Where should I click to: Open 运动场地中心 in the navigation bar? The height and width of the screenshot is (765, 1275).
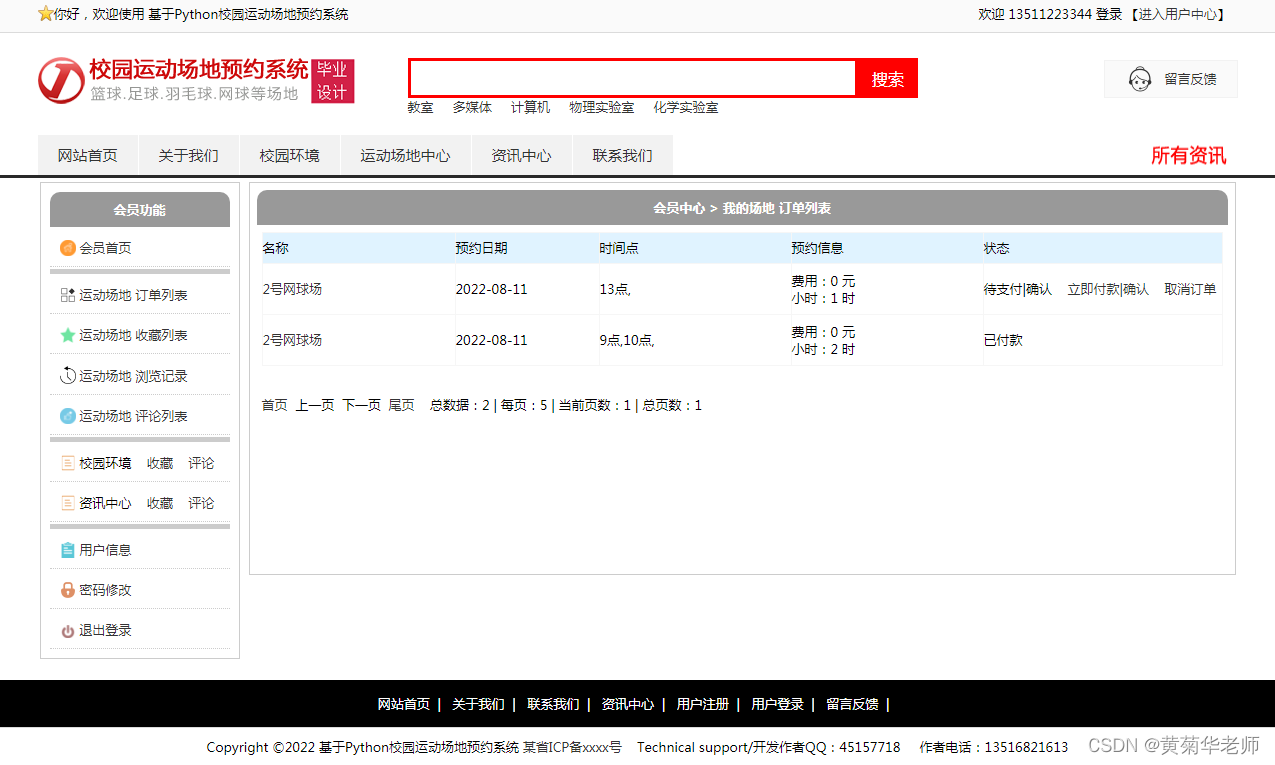pos(406,155)
